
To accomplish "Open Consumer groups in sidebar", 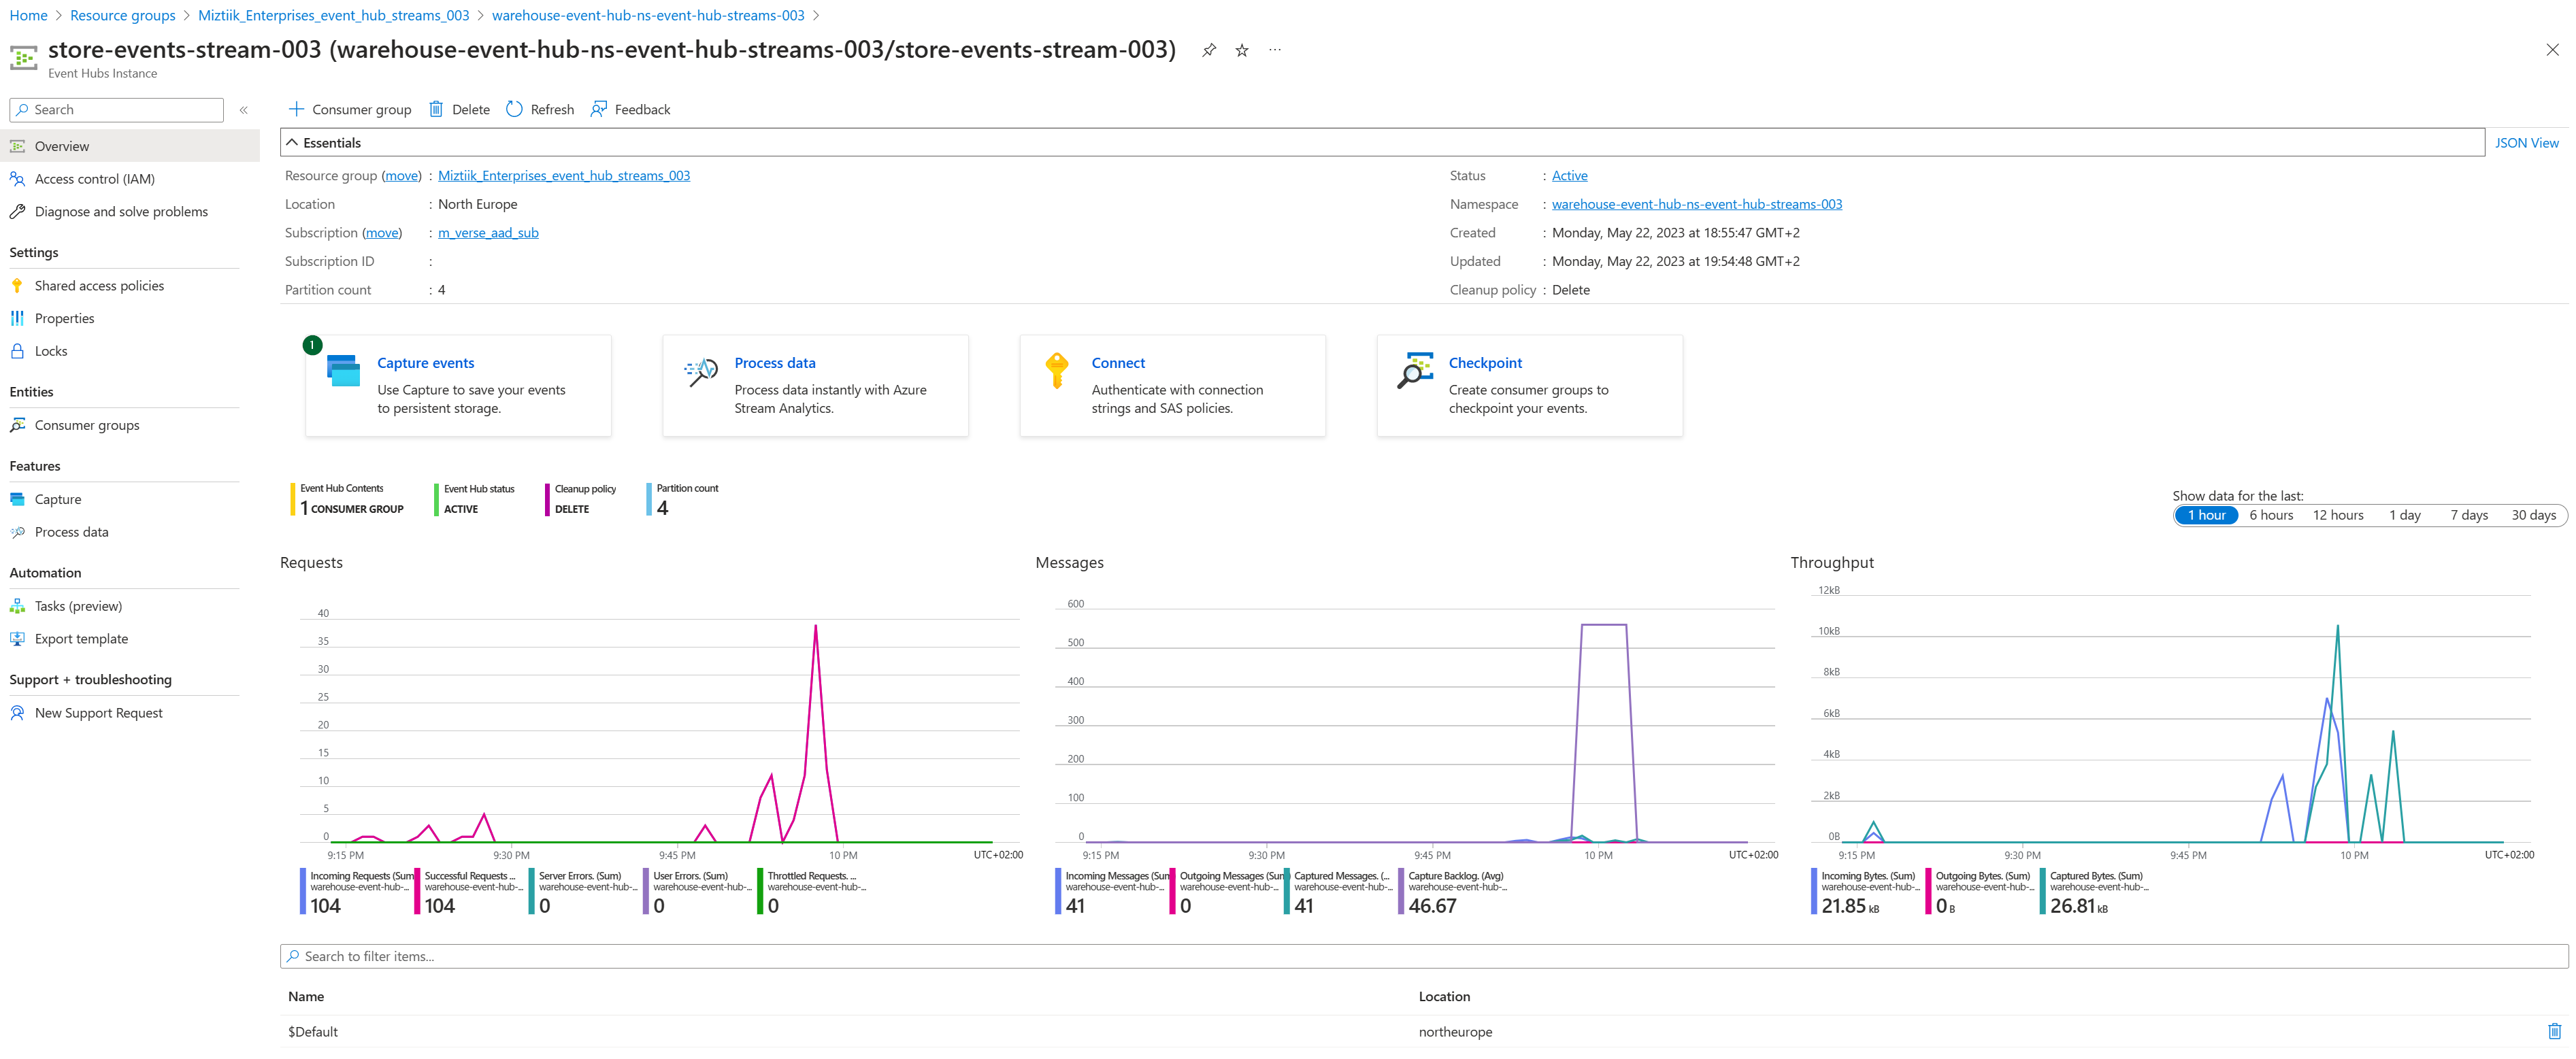I will (x=87, y=425).
